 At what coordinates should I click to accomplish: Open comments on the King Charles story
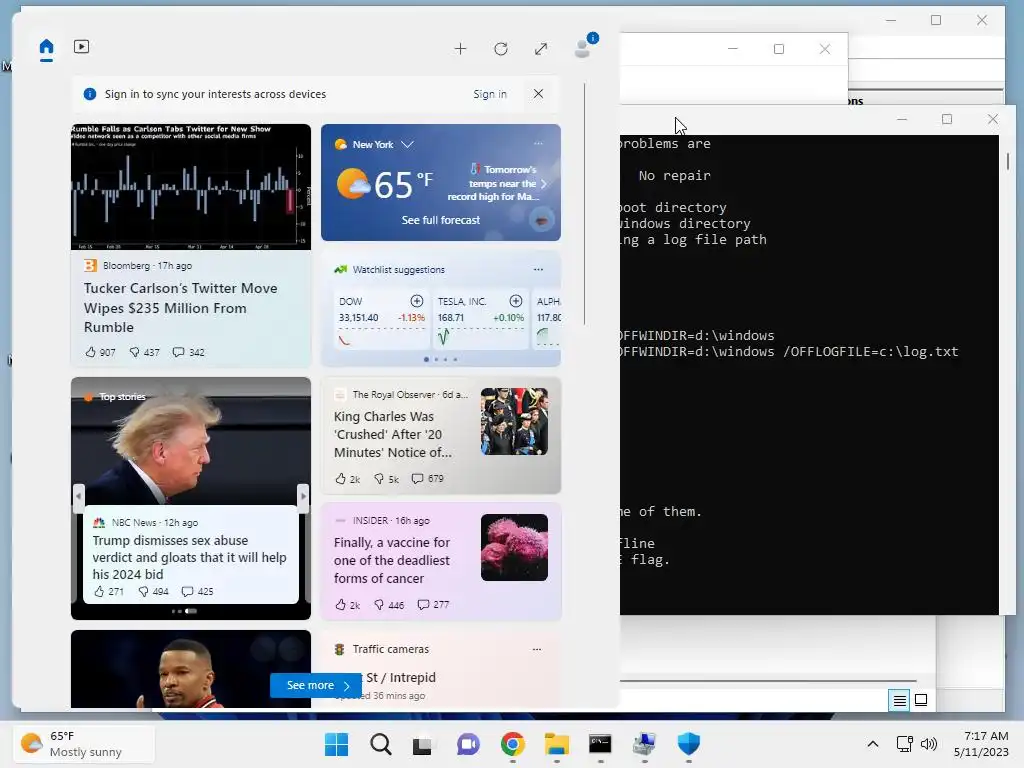pyautogui.click(x=427, y=479)
